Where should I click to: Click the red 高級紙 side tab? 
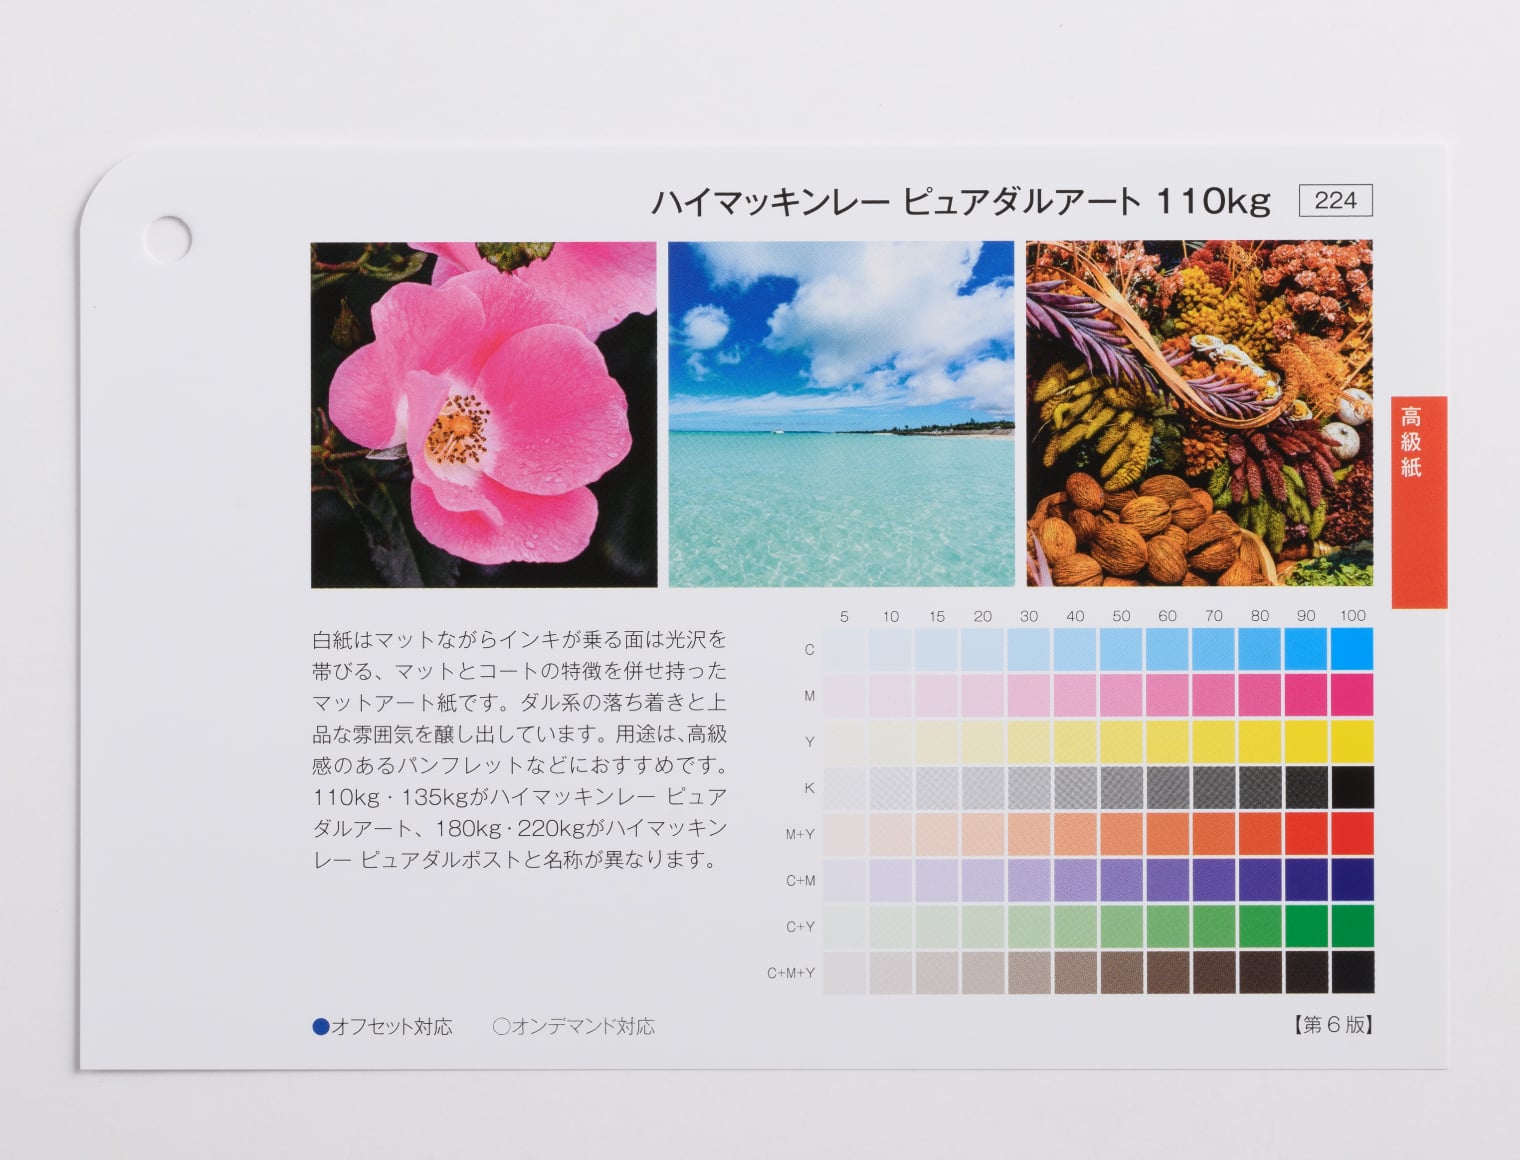click(1418, 501)
